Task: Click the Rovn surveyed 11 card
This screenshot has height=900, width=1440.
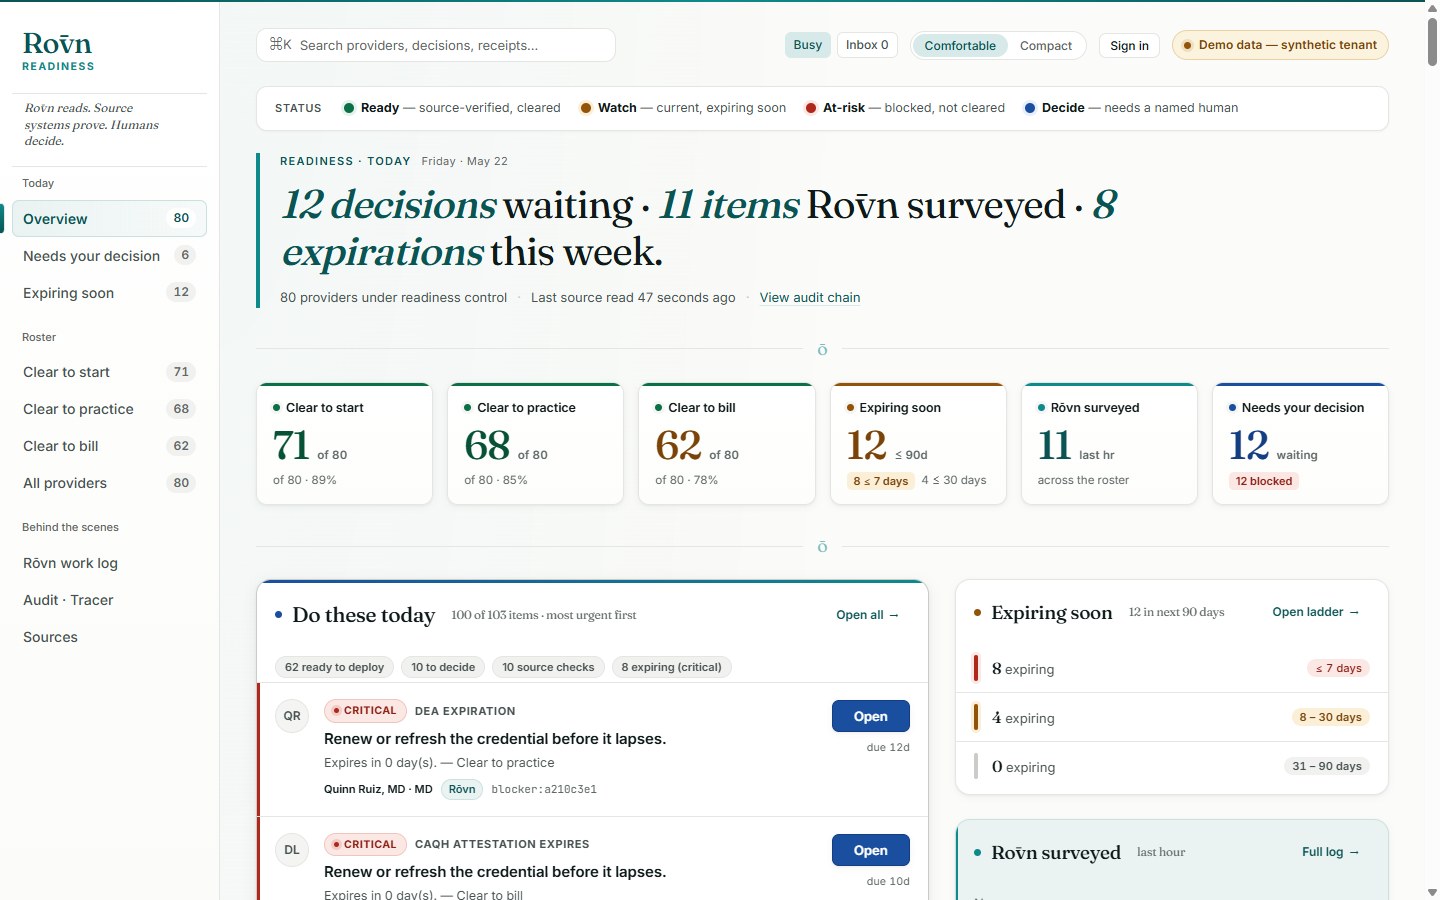Action: (1109, 444)
